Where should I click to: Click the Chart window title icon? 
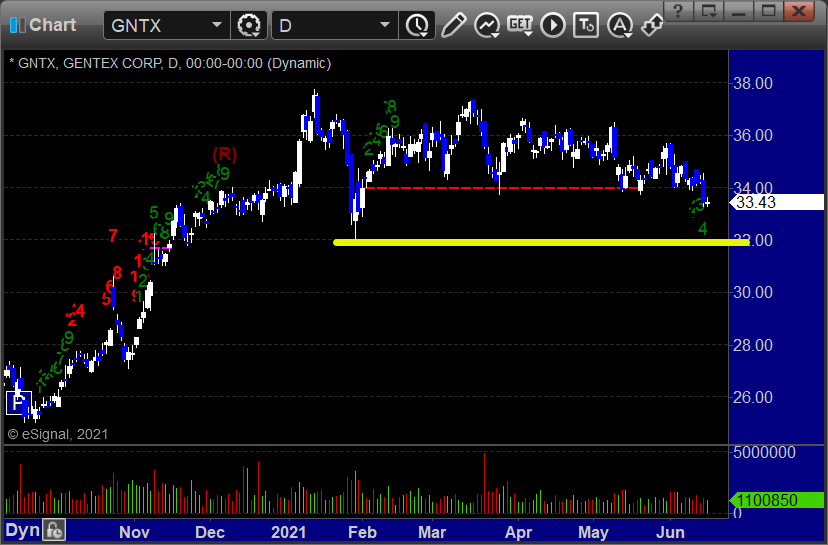click(17, 25)
